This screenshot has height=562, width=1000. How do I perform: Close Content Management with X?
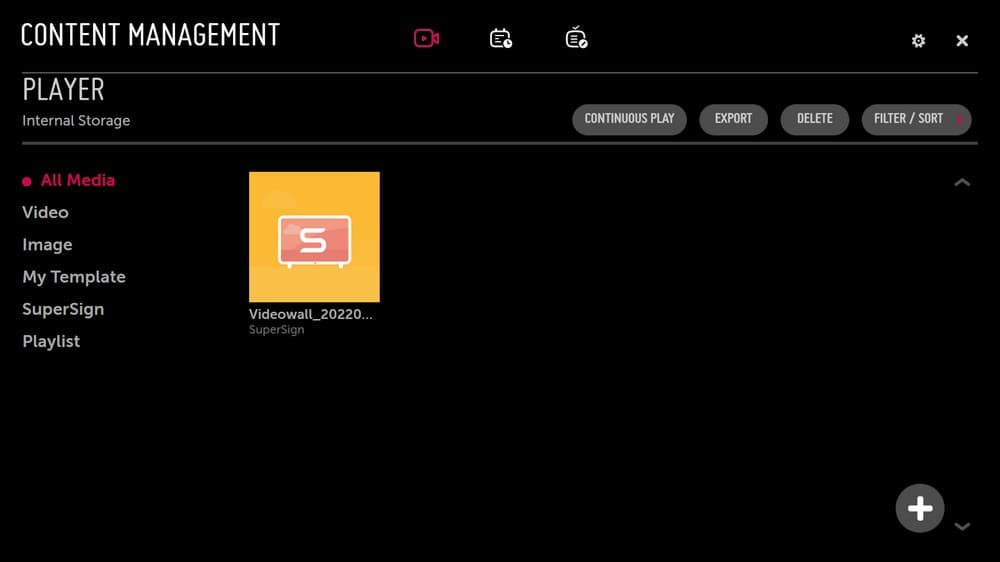962,41
